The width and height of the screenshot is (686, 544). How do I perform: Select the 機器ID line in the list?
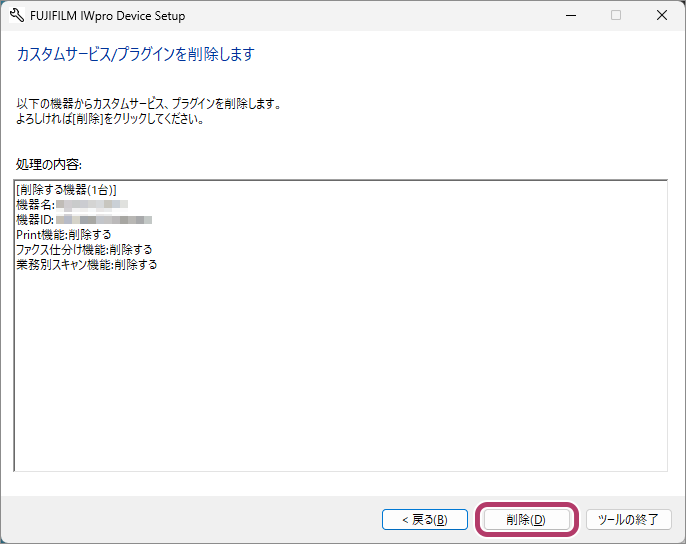pos(84,219)
